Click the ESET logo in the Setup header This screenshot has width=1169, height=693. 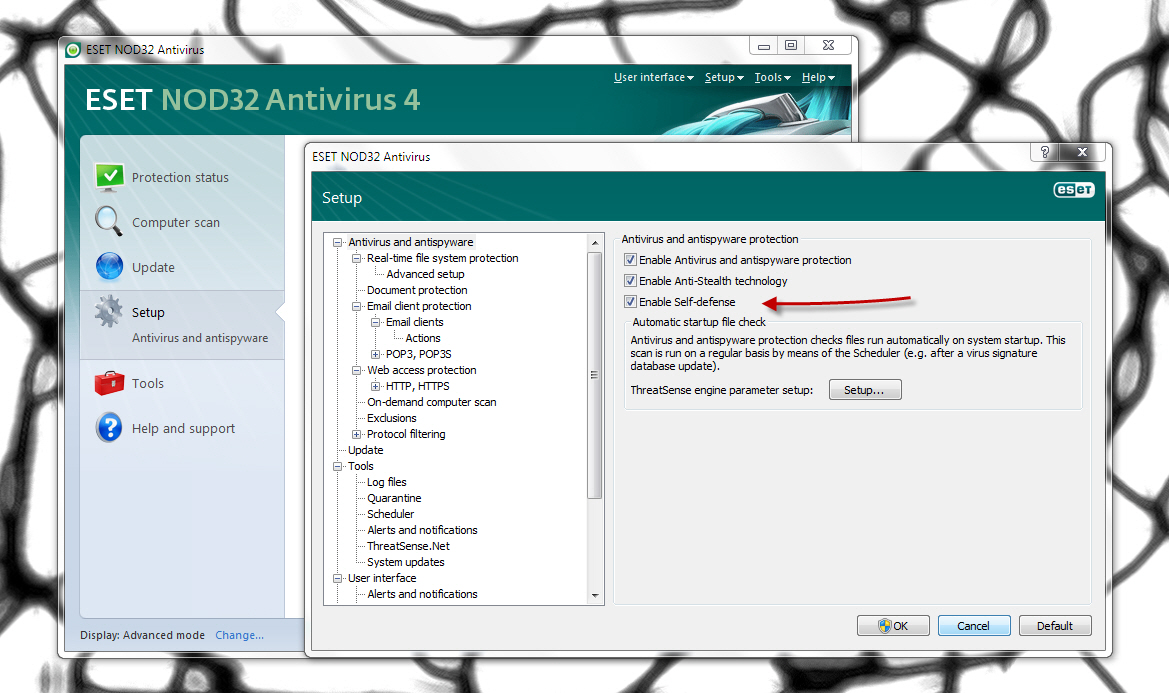coord(1074,190)
